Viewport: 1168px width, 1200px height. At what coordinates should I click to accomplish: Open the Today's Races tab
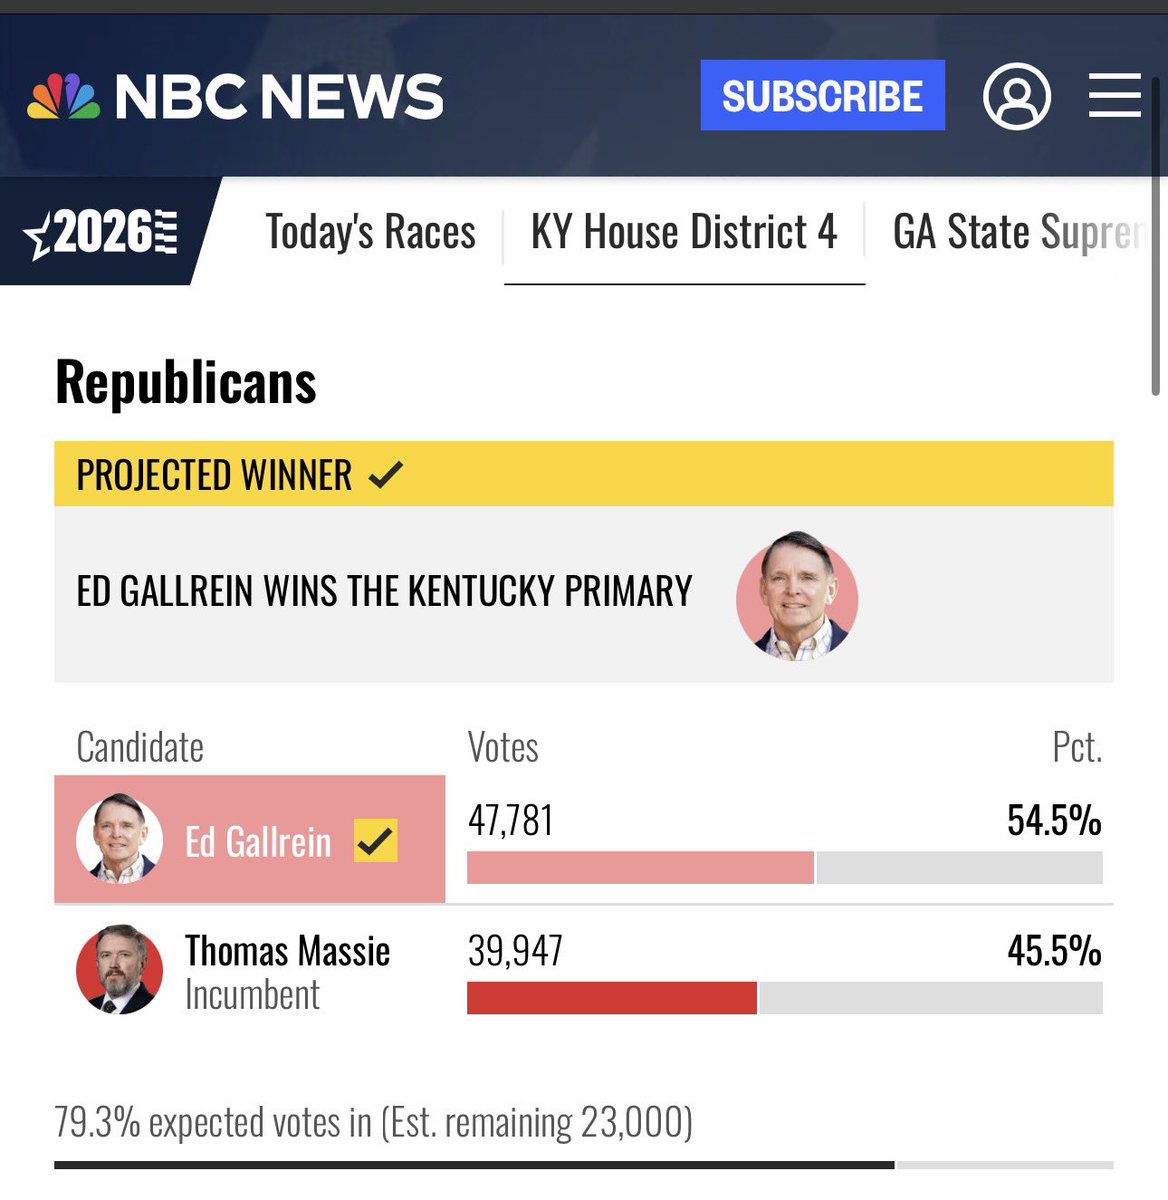[x=370, y=232]
